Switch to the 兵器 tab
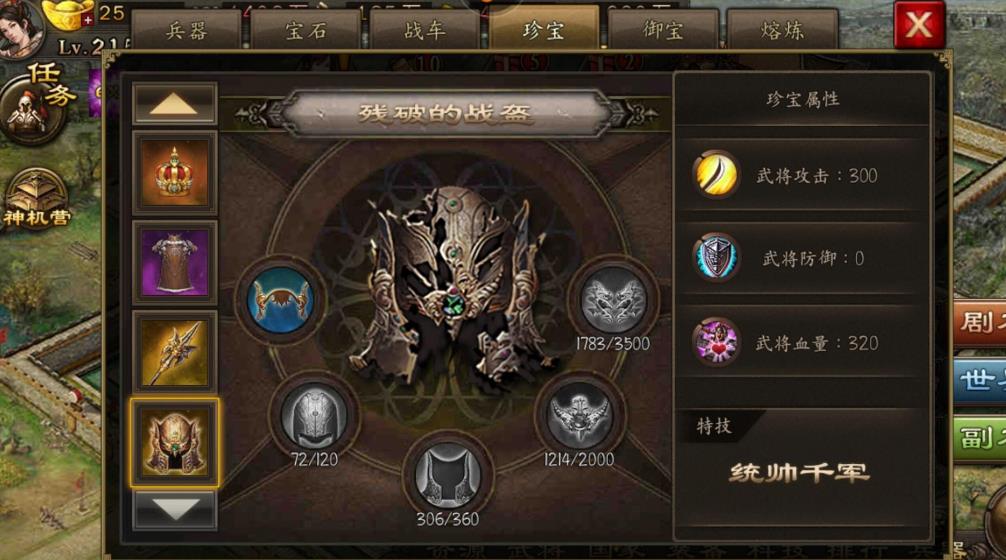The height and width of the screenshot is (560, 1006). pyautogui.click(x=186, y=30)
